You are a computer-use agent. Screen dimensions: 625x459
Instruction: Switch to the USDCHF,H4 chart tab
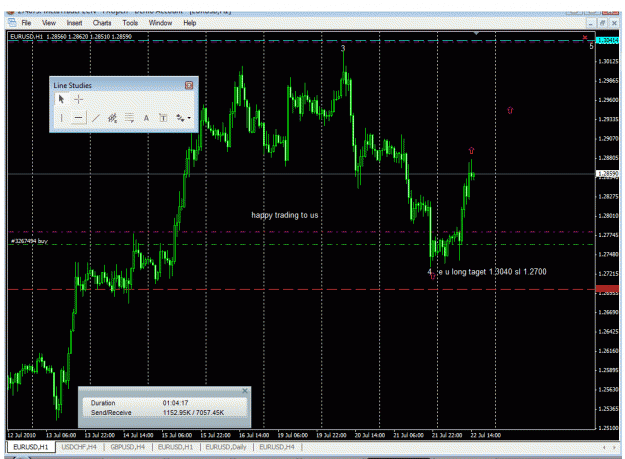(x=79, y=447)
